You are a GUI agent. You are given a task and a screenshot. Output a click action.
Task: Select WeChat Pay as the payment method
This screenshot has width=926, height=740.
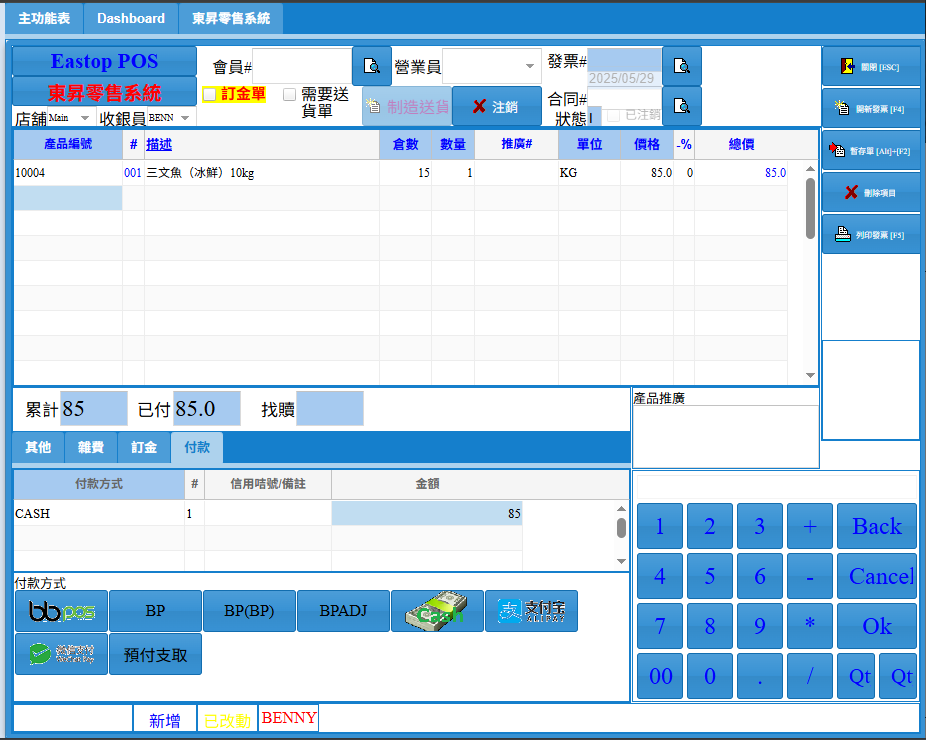click(x=61, y=654)
